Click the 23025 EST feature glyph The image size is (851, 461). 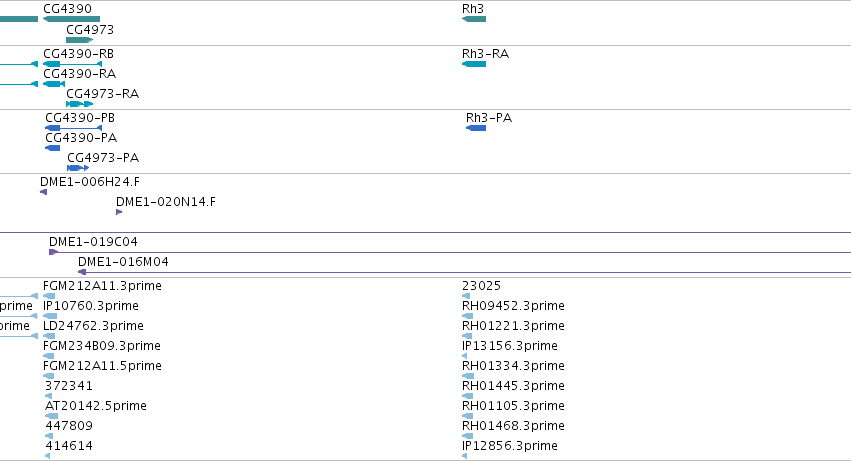click(466, 296)
